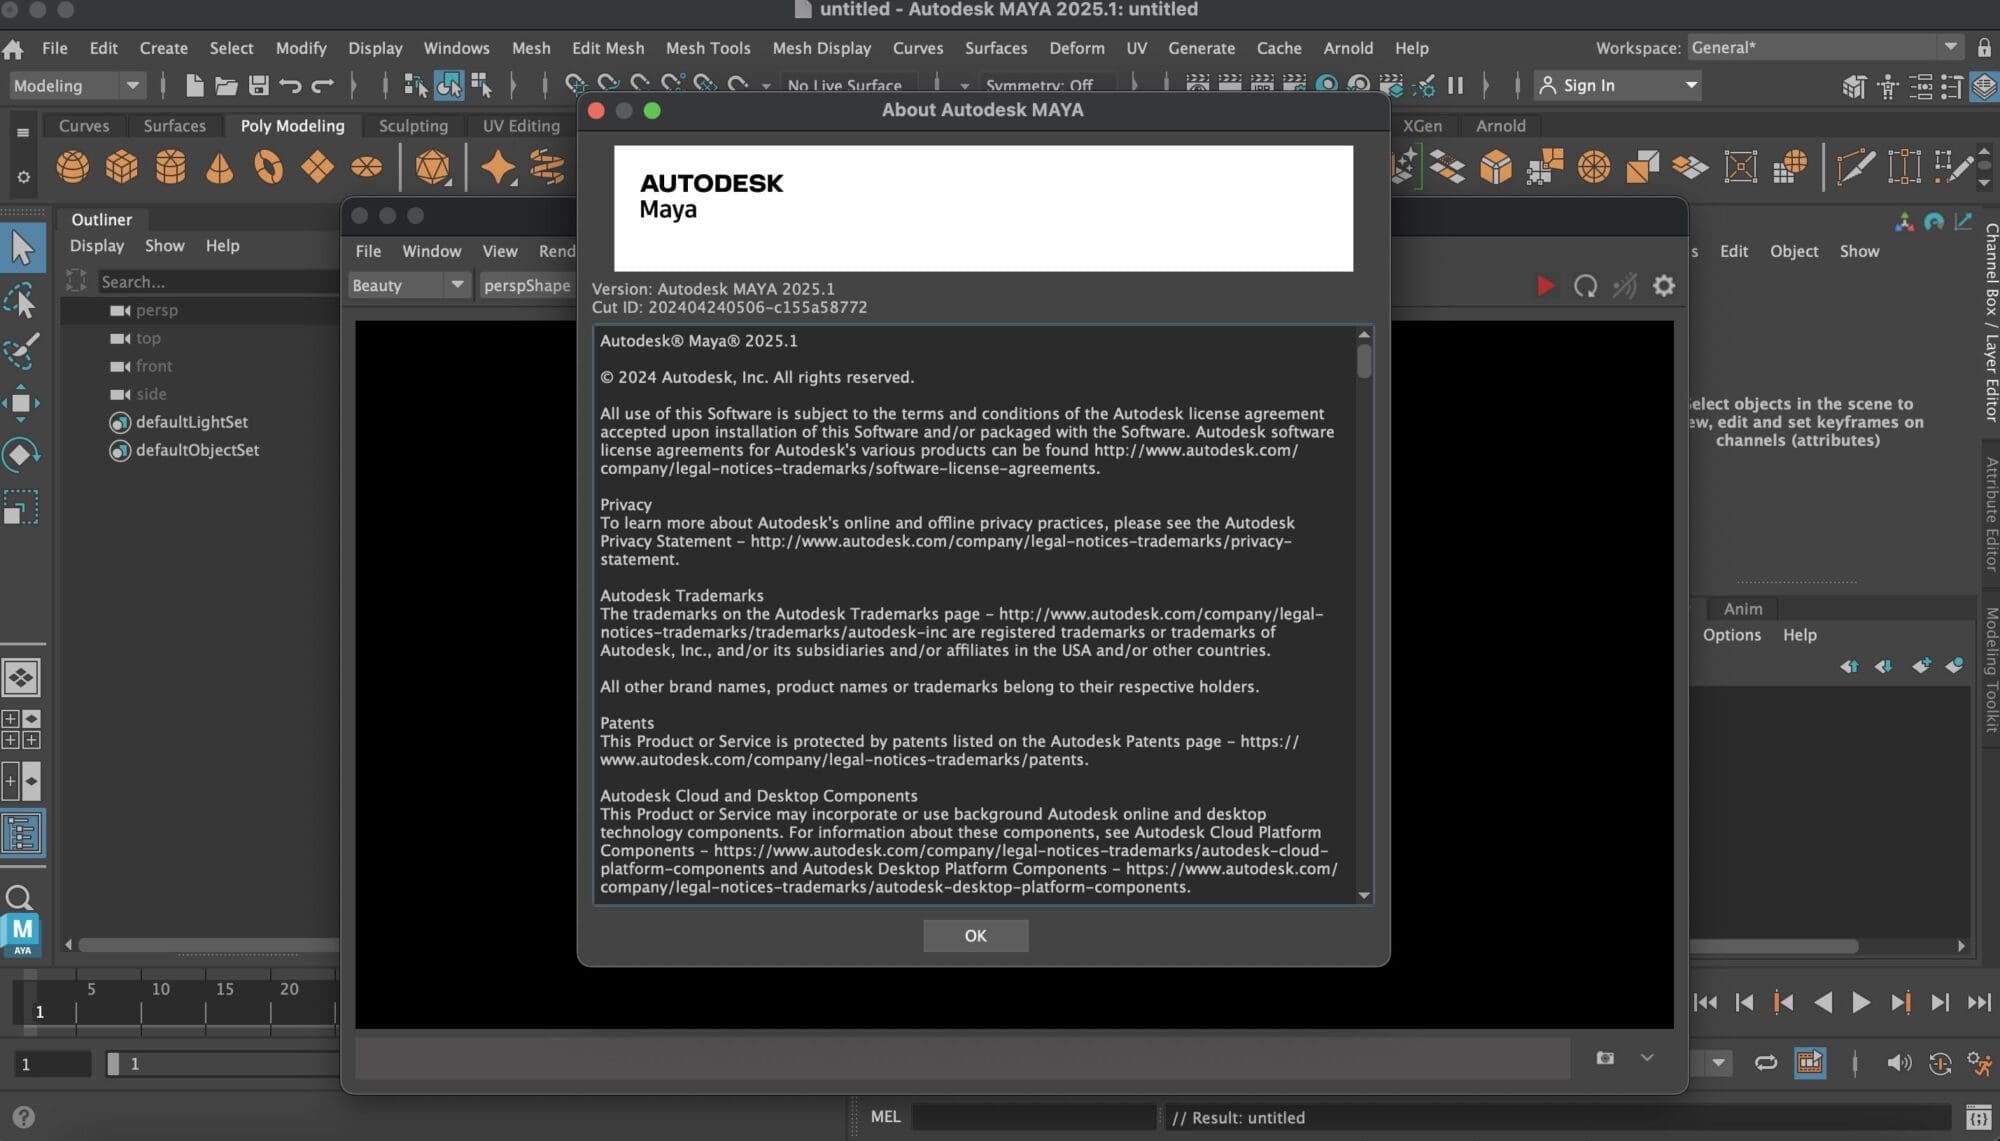The width and height of the screenshot is (2000, 1141).
Task: Create a polygon plane from the shelf
Action: click(x=317, y=166)
